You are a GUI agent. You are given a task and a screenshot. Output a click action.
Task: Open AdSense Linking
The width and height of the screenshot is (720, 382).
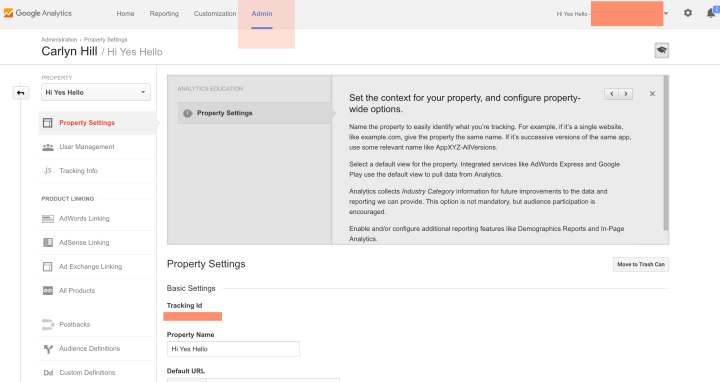click(84, 242)
